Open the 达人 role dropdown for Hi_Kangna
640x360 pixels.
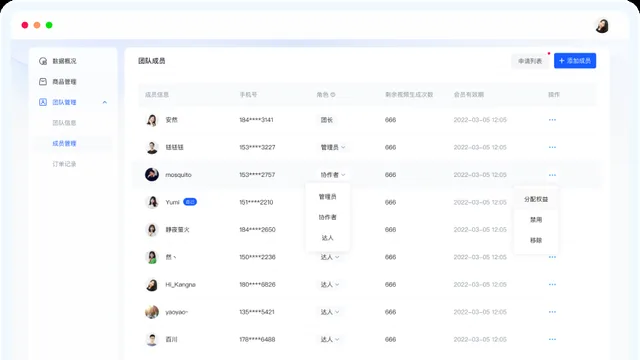tap(330, 284)
